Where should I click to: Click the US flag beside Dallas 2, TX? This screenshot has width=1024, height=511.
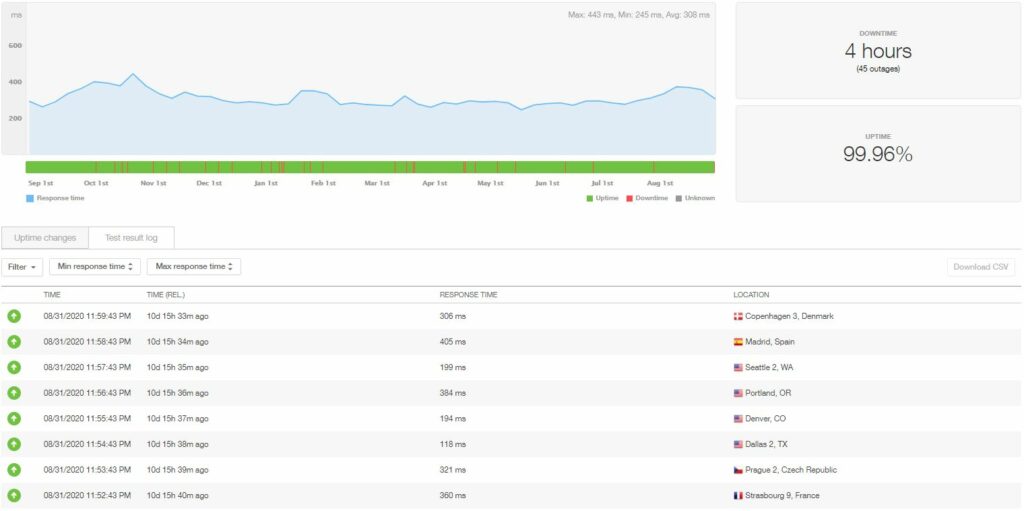[738, 444]
